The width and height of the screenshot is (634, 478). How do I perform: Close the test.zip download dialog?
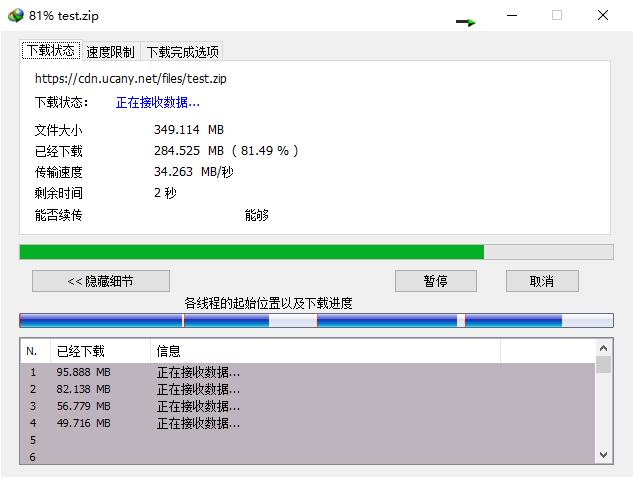click(603, 16)
